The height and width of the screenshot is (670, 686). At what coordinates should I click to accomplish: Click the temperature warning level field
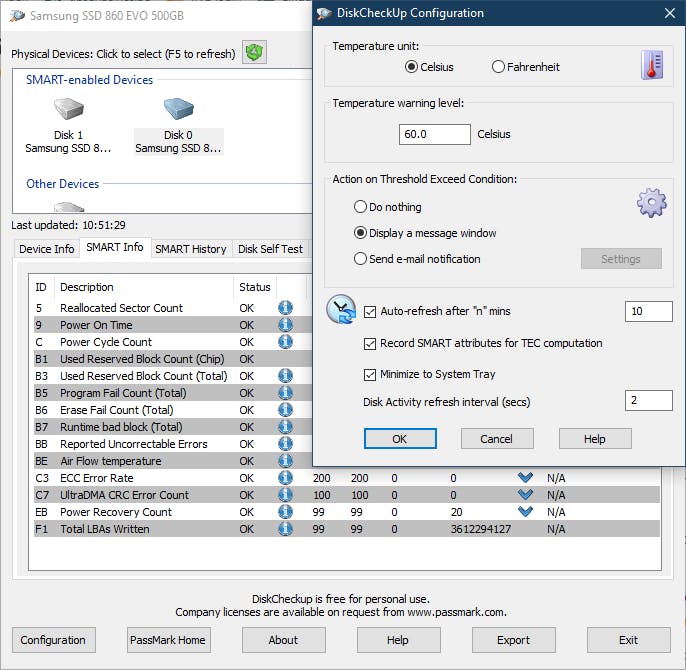pos(435,134)
